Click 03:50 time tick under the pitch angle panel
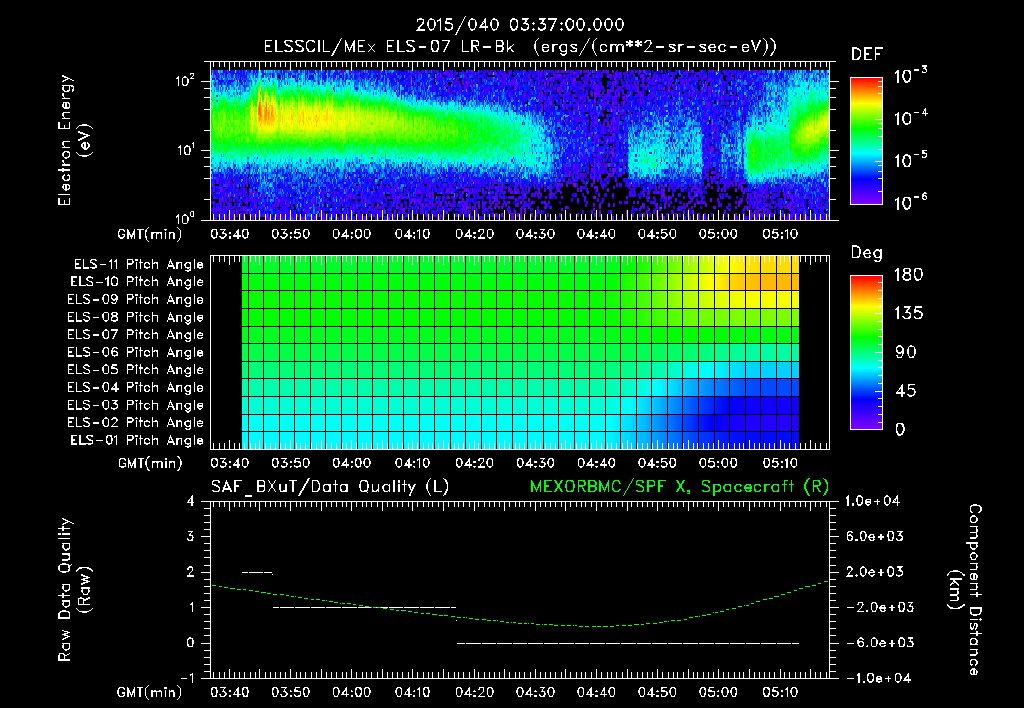The image size is (1024, 708). (291, 463)
